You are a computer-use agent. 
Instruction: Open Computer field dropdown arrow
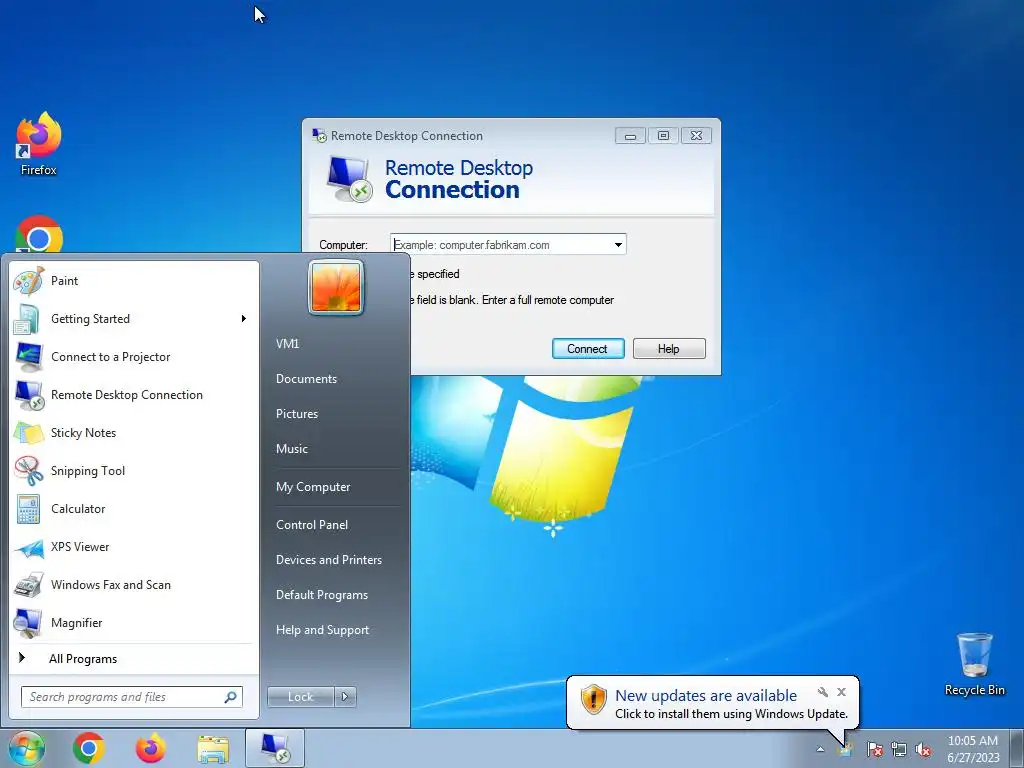pyautogui.click(x=618, y=245)
